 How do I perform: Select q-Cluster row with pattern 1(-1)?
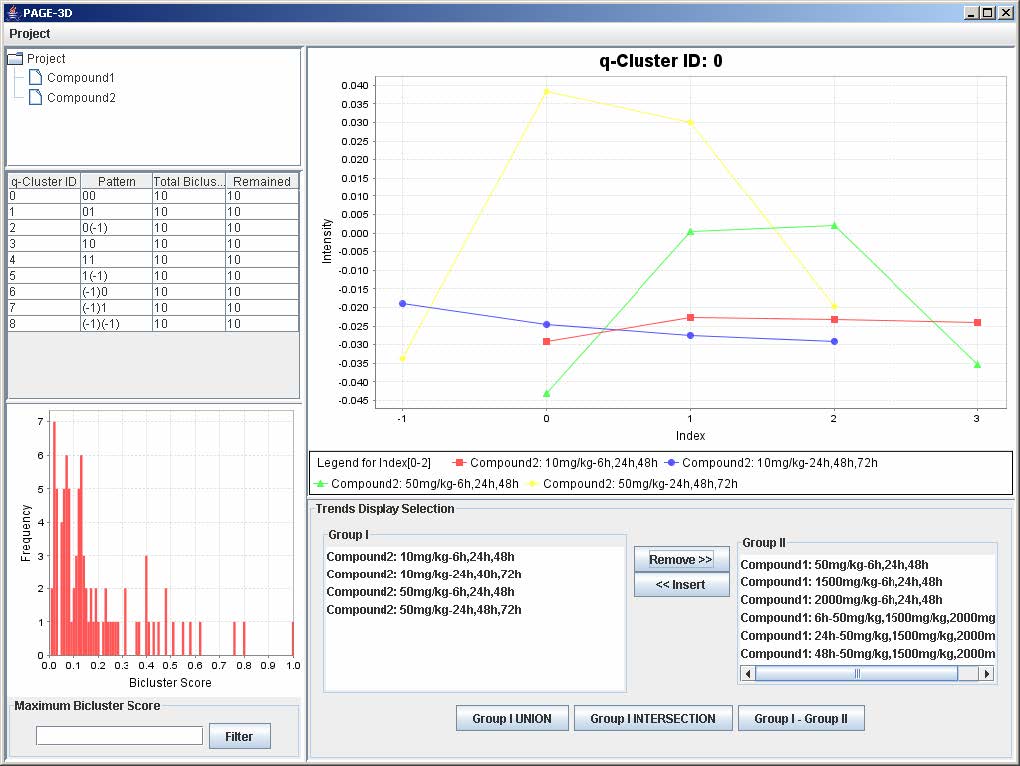pos(154,276)
